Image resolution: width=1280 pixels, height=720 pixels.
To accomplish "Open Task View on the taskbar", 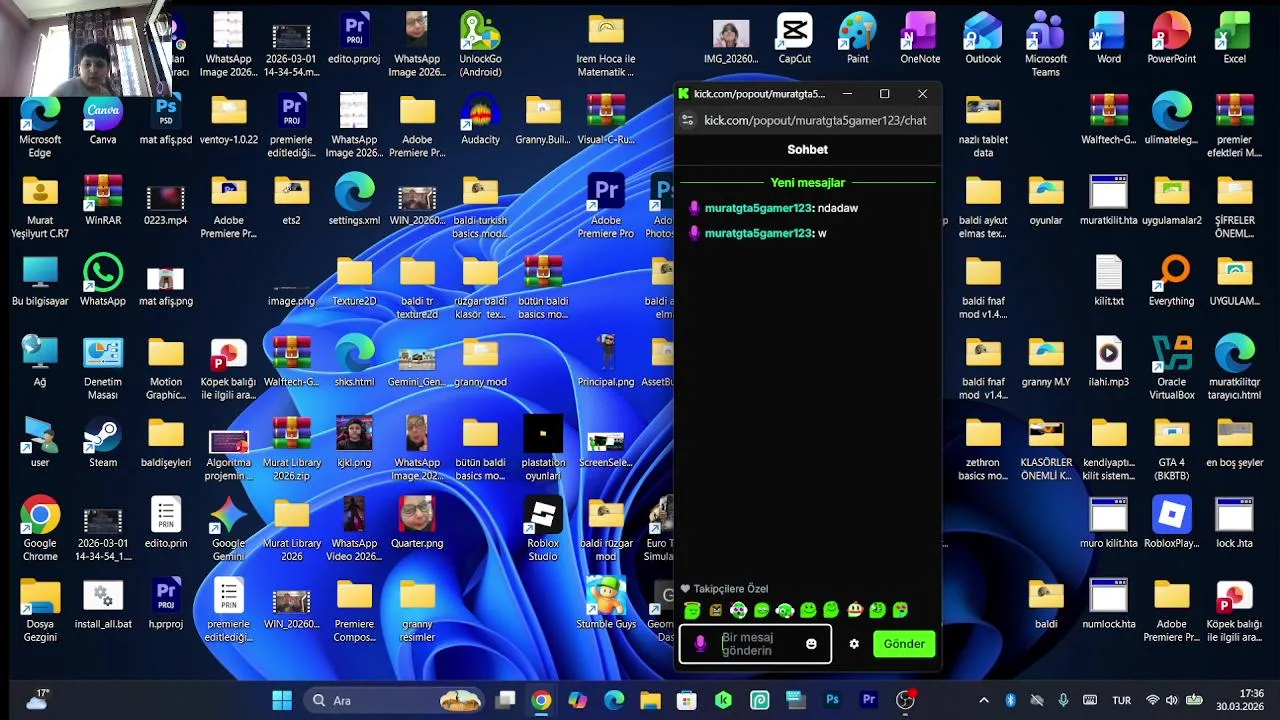I will (x=506, y=700).
